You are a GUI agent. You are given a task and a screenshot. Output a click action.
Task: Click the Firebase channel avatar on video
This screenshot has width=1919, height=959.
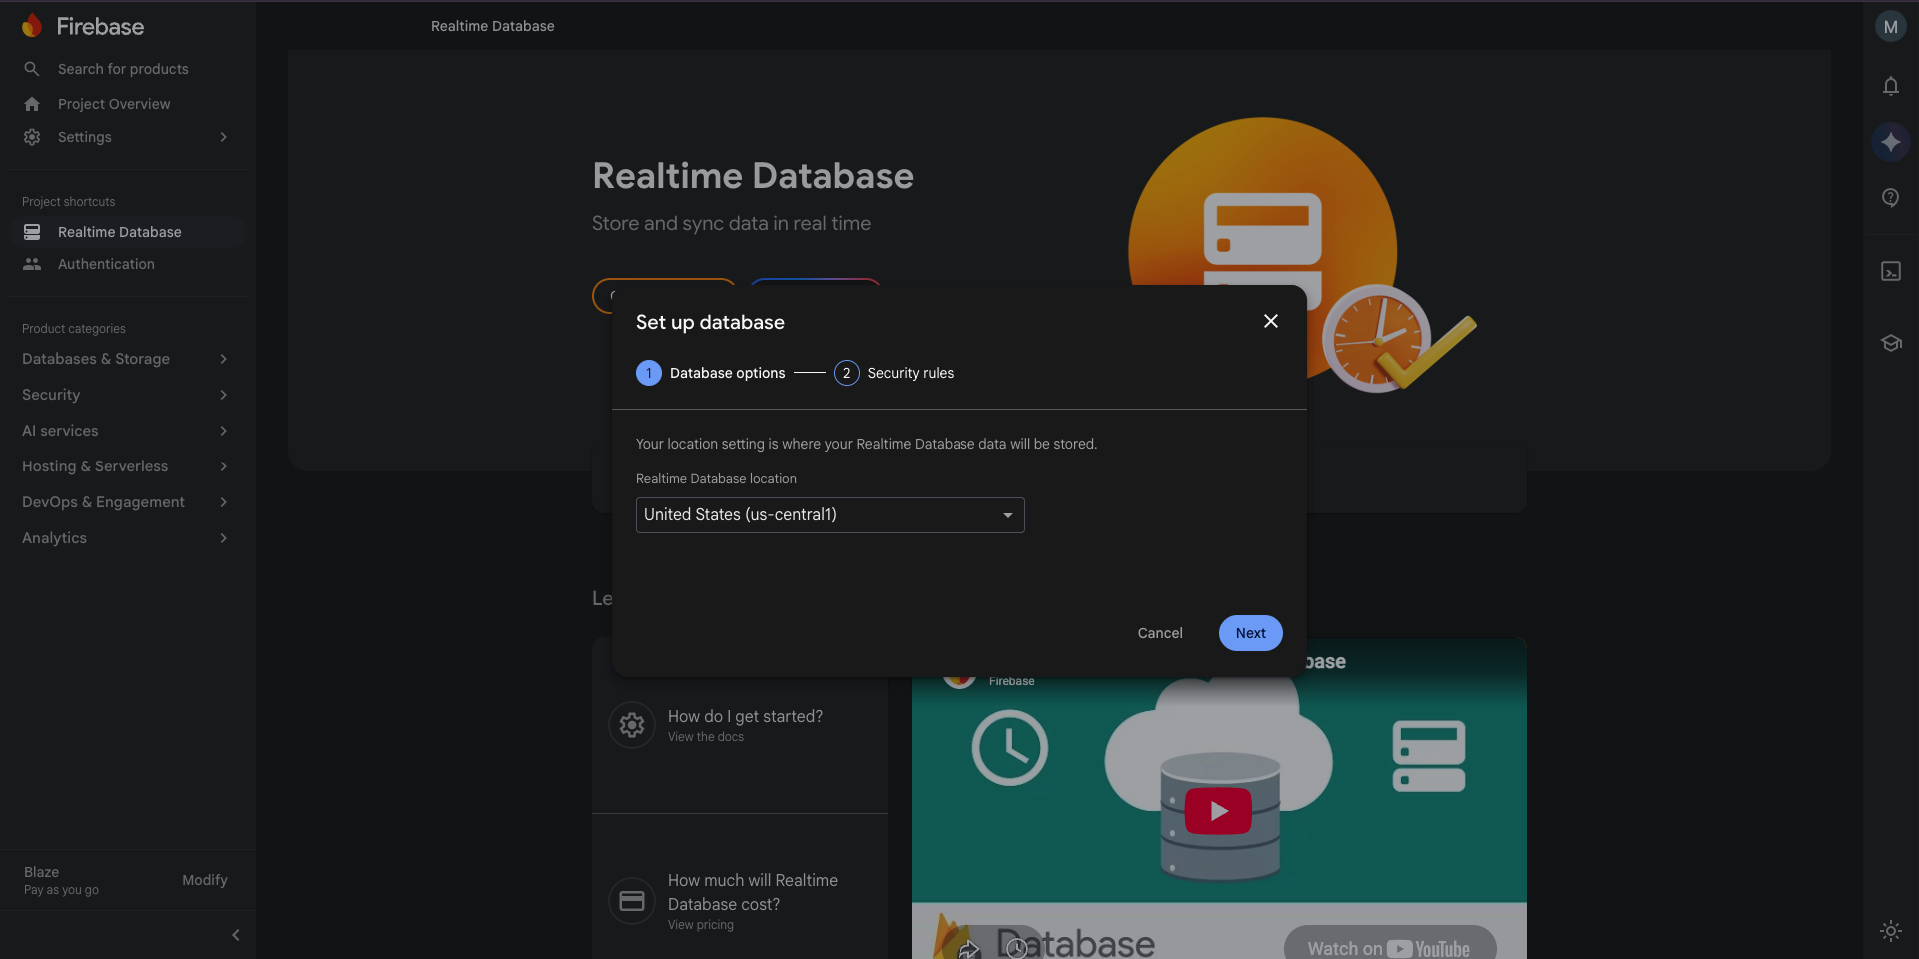point(959,679)
